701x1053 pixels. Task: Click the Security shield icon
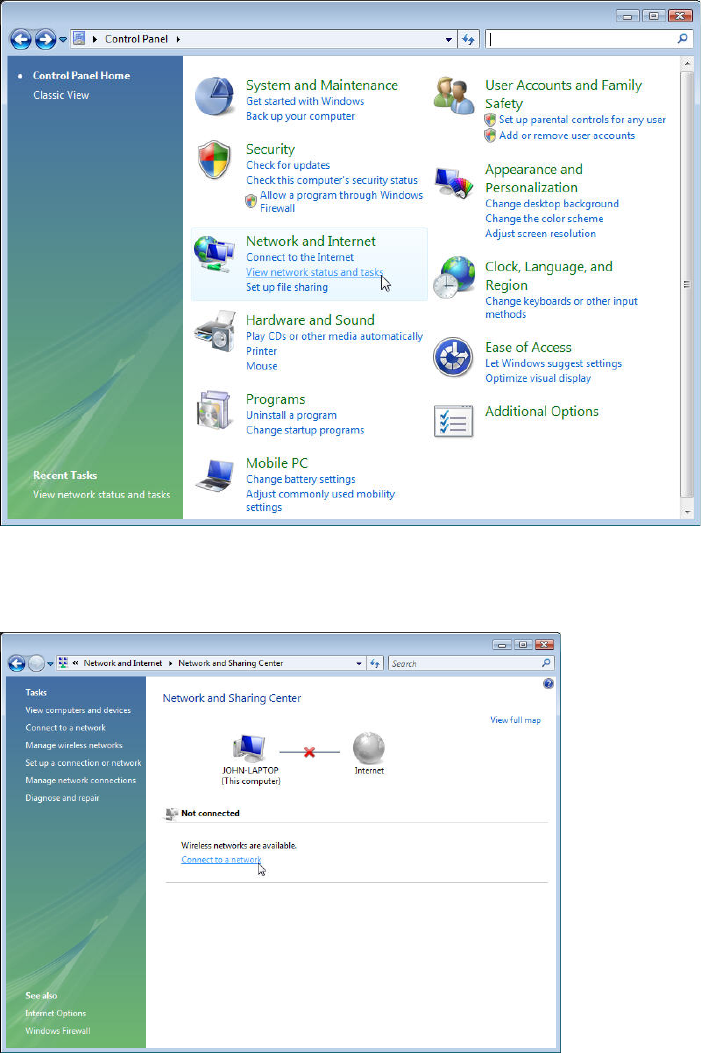[x=214, y=159]
